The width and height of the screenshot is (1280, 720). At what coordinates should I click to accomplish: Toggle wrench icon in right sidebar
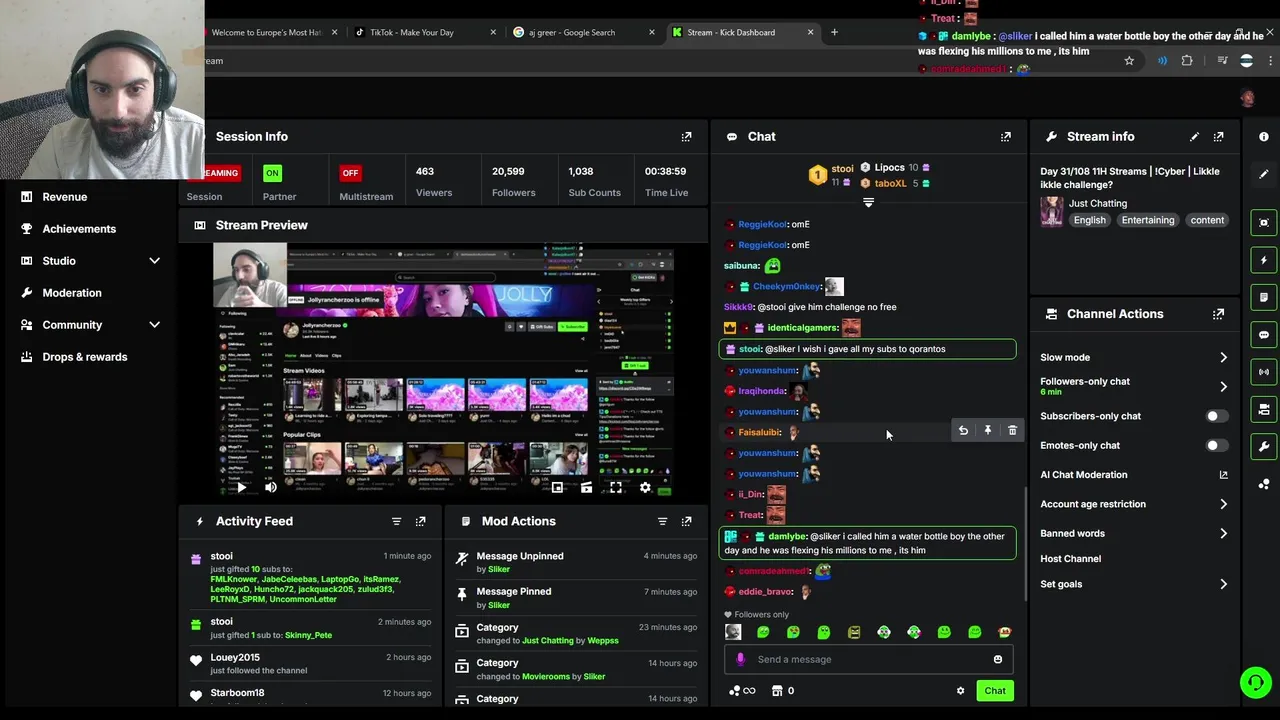(1264, 447)
